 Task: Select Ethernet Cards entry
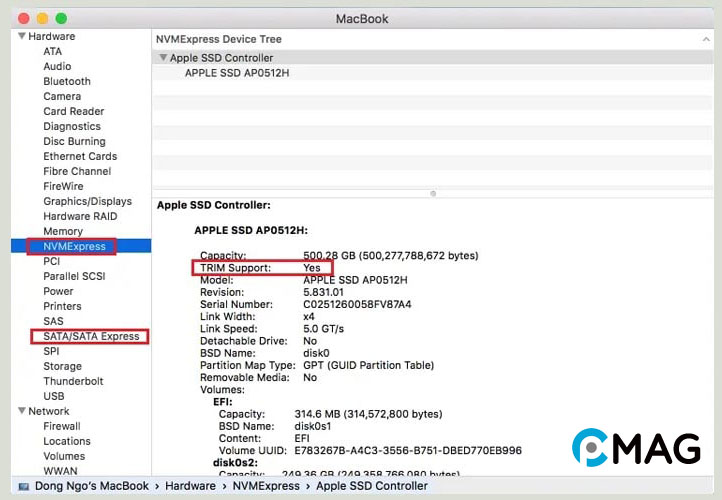[x=80, y=156]
